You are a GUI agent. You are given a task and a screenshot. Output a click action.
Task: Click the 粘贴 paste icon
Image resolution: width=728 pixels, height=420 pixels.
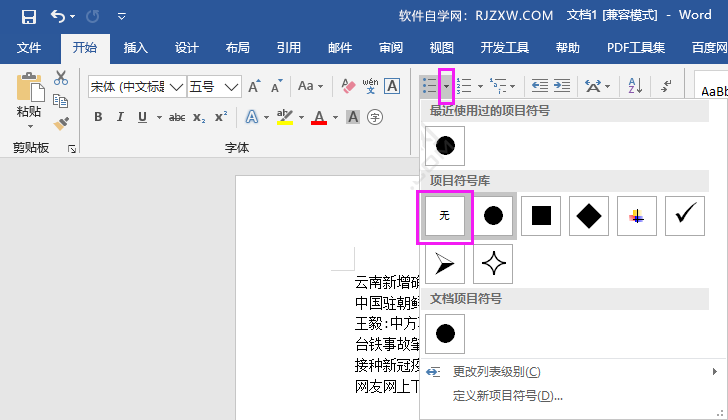tap(30, 87)
